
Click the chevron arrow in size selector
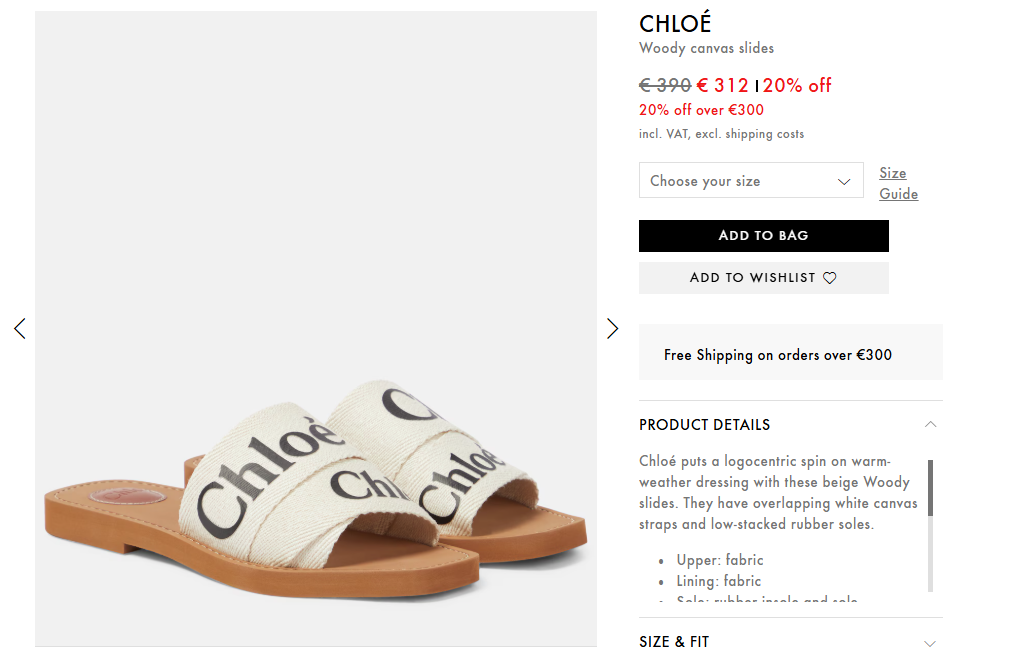[x=844, y=181]
